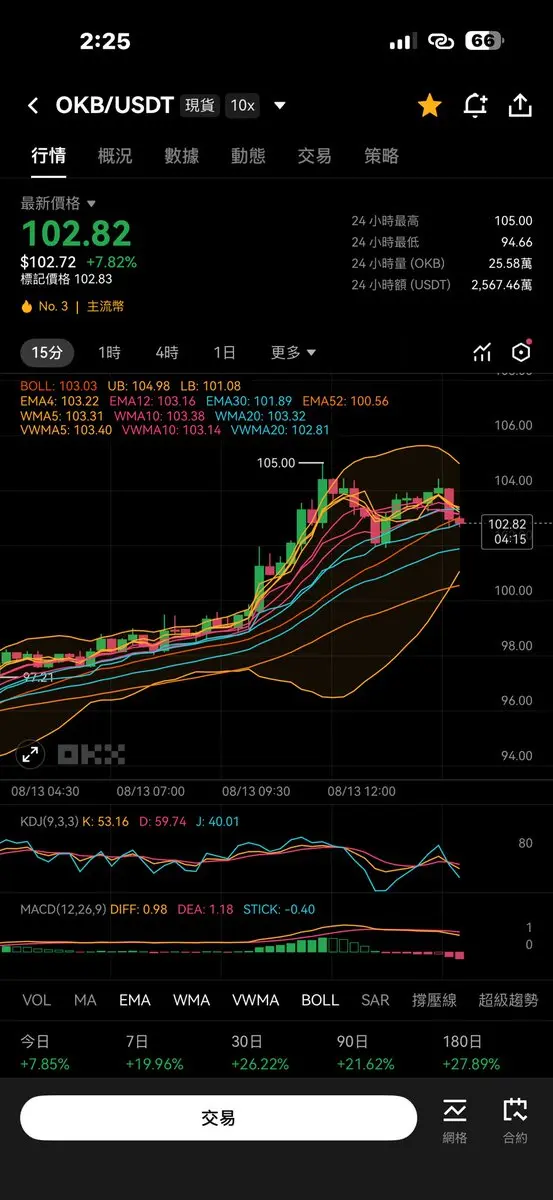The width and height of the screenshot is (553, 1200).
Task: Tap the 主流幣 category link
Action: pyautogui.click(x=105, y=306)
